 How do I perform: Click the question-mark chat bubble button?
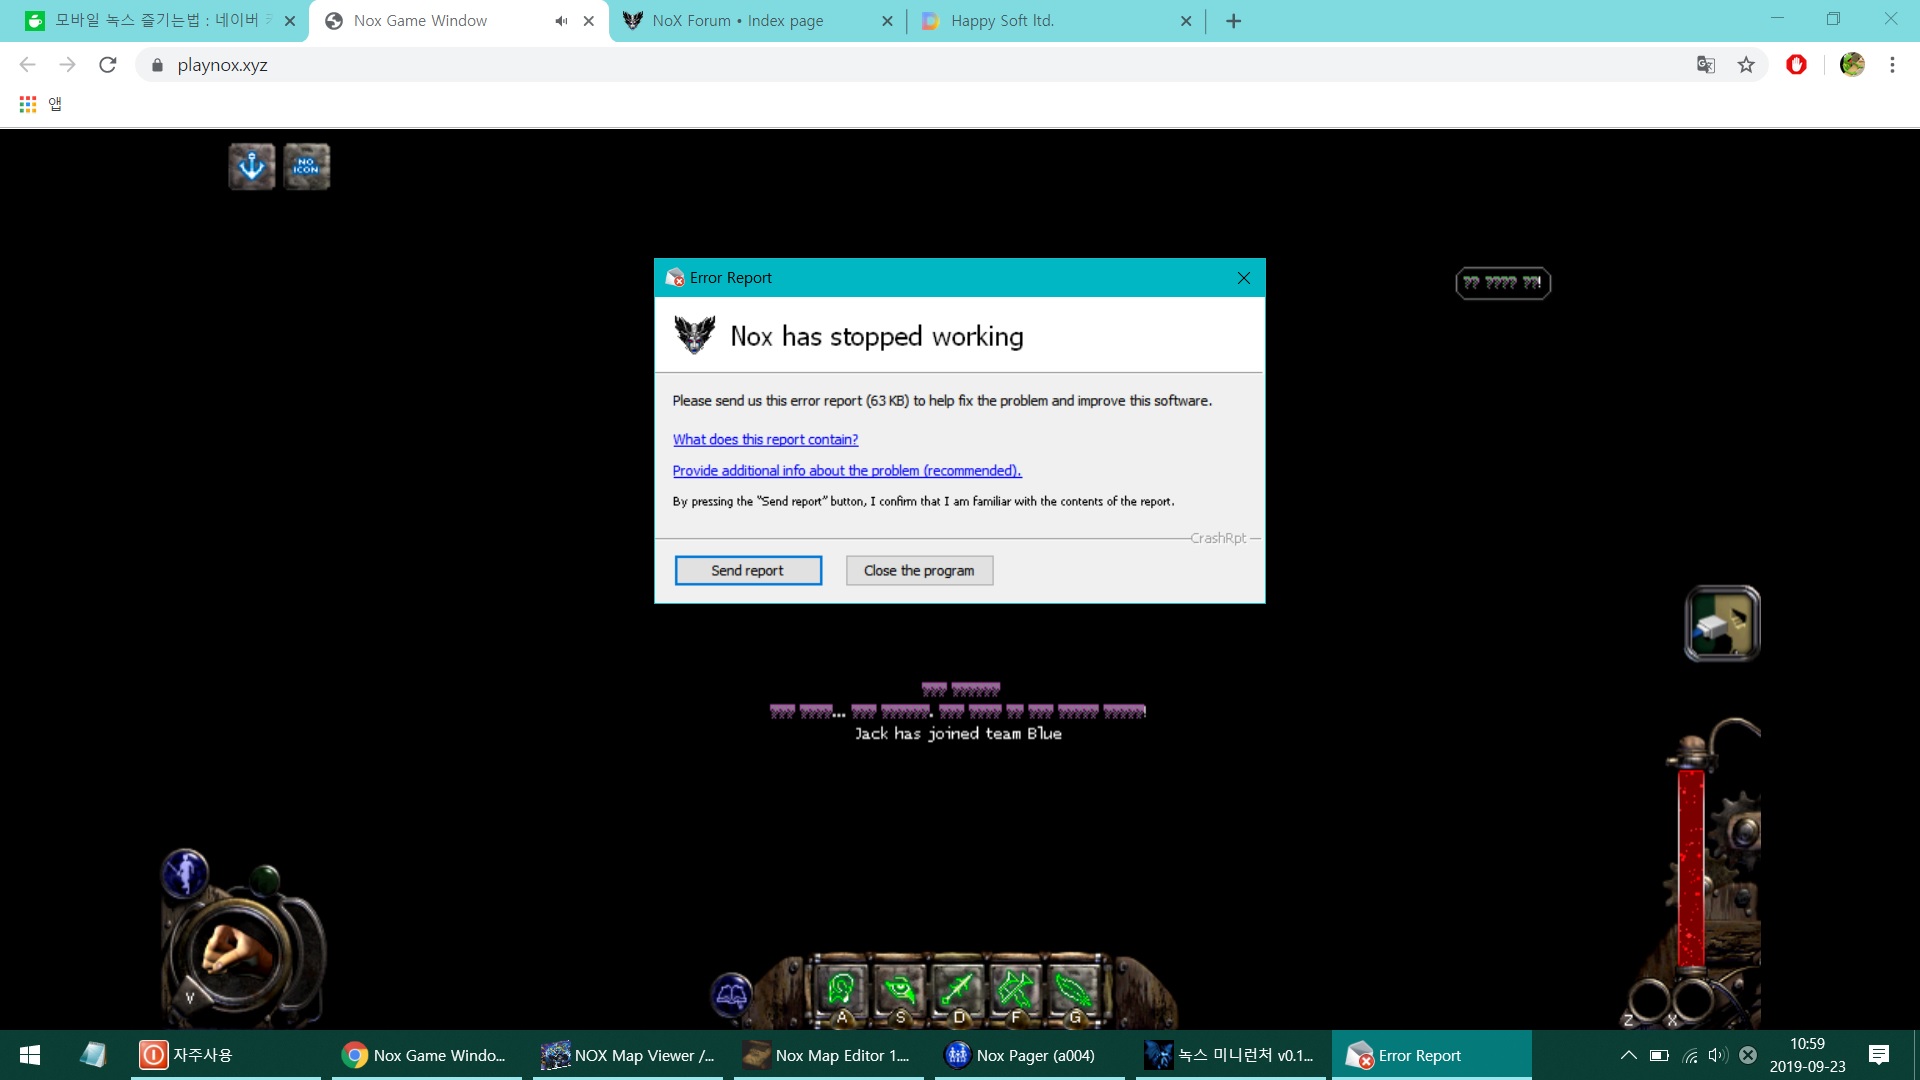click(x=1503, y=283)
